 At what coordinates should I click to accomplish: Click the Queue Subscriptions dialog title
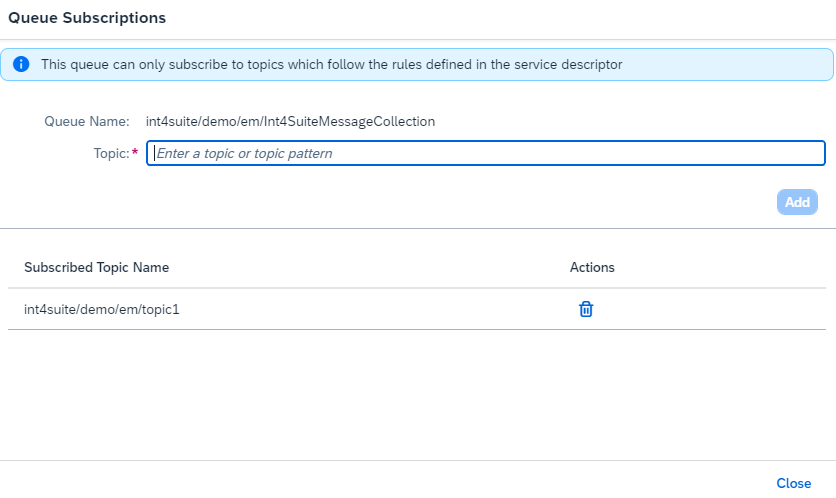pyautogui.click(x=87, y=18)
